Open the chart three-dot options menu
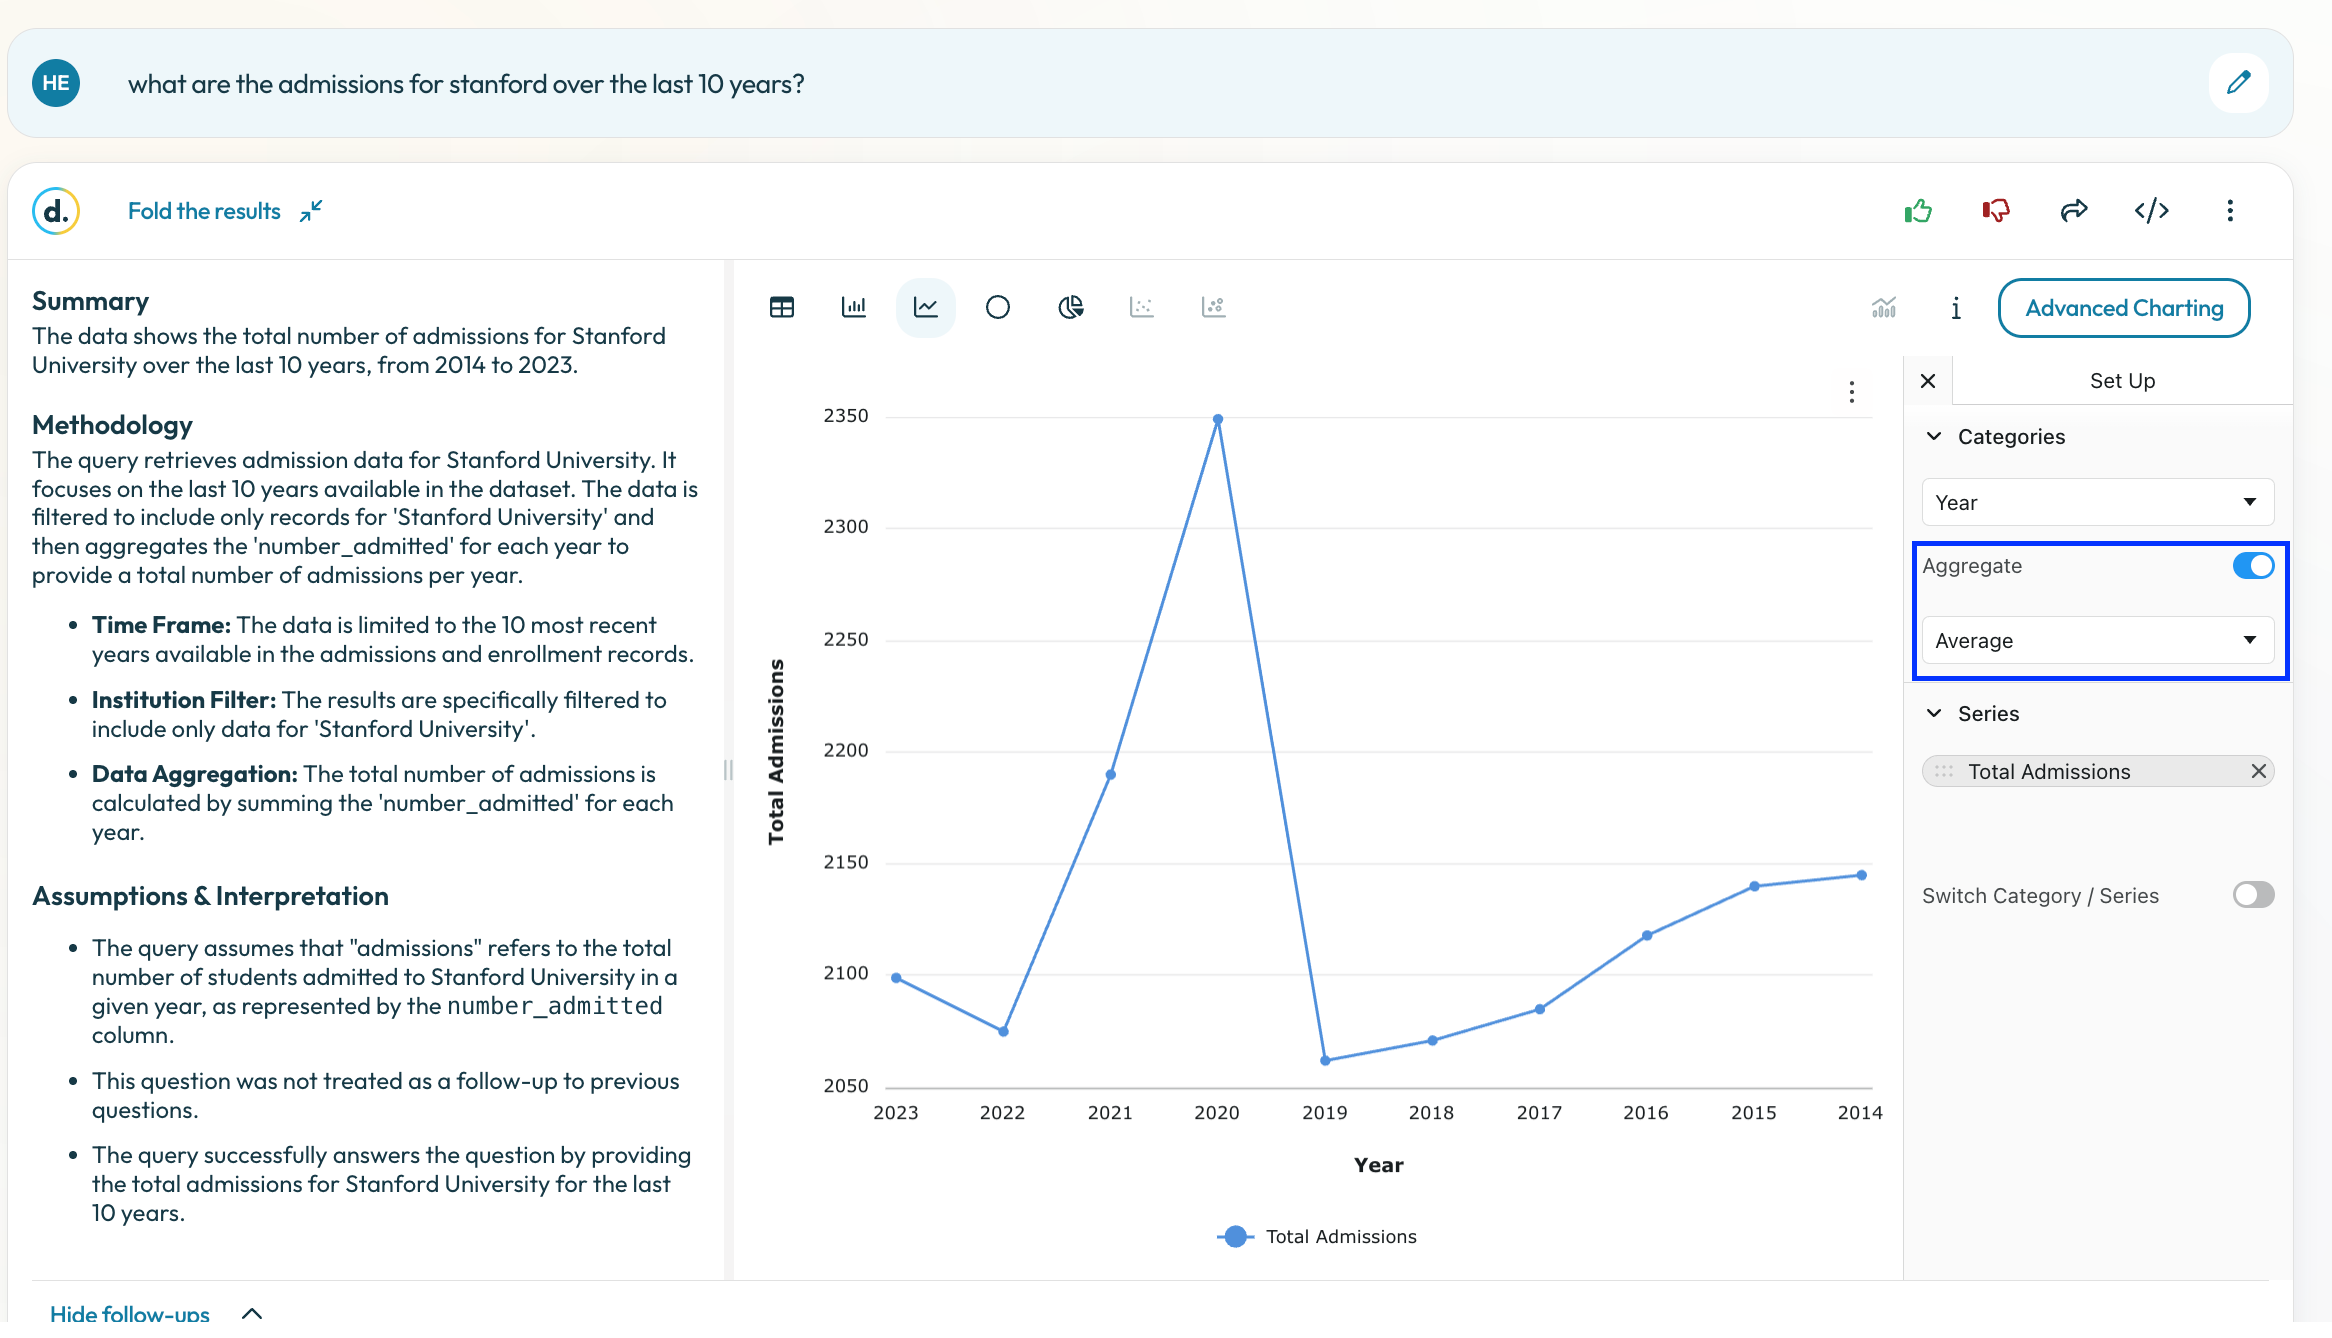2332x1338 pixels. click(x=1852, y=392)
